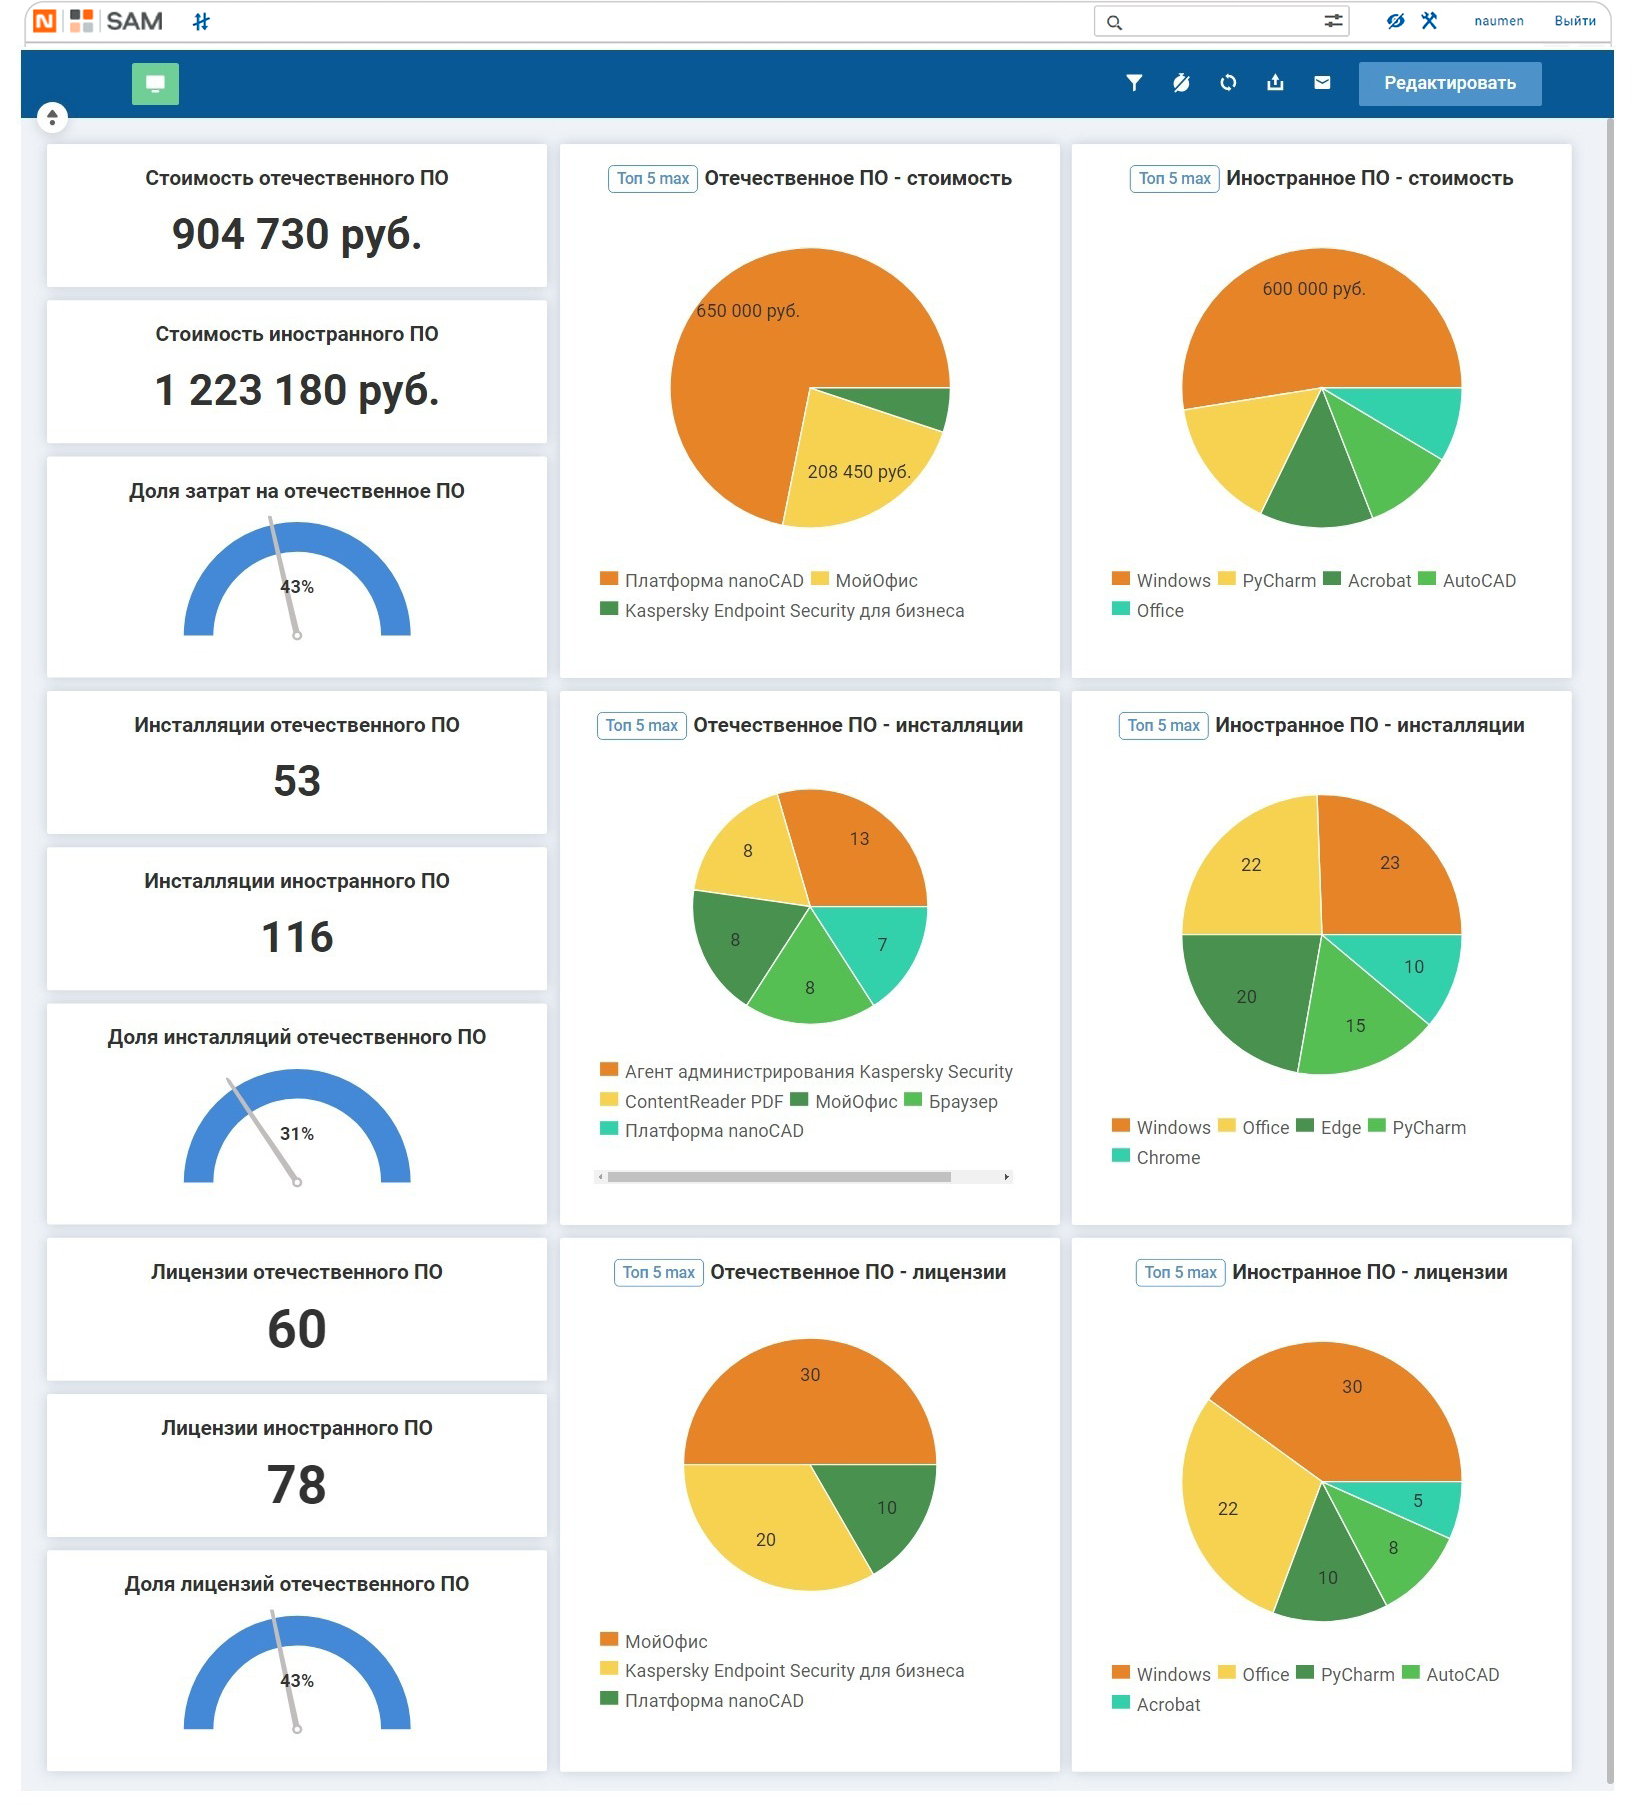
Task: Collapse panel with the up-down arrows circle
Action: click(x=52, y=118)
